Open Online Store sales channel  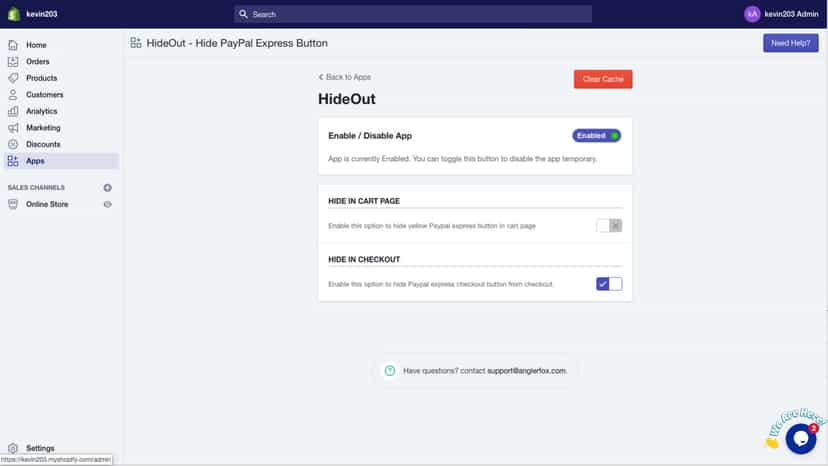click(48, 204)
